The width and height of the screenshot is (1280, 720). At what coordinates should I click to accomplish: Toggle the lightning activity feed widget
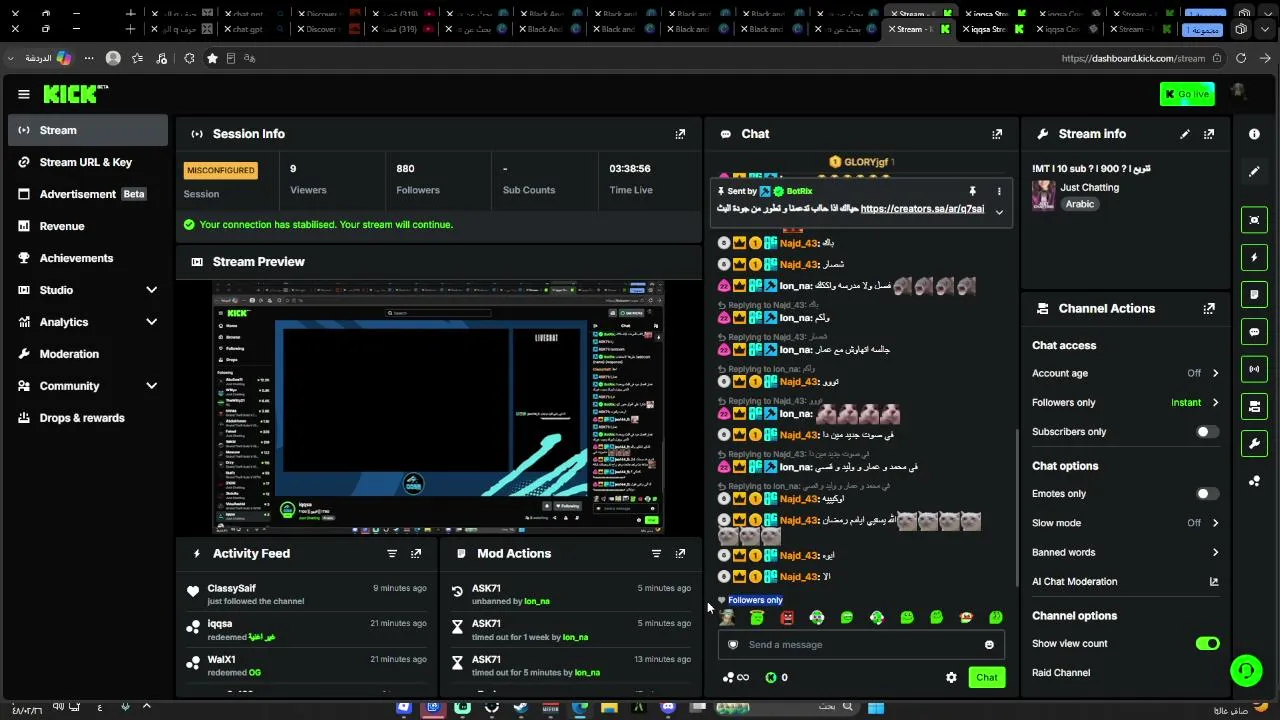point(1254,257)
